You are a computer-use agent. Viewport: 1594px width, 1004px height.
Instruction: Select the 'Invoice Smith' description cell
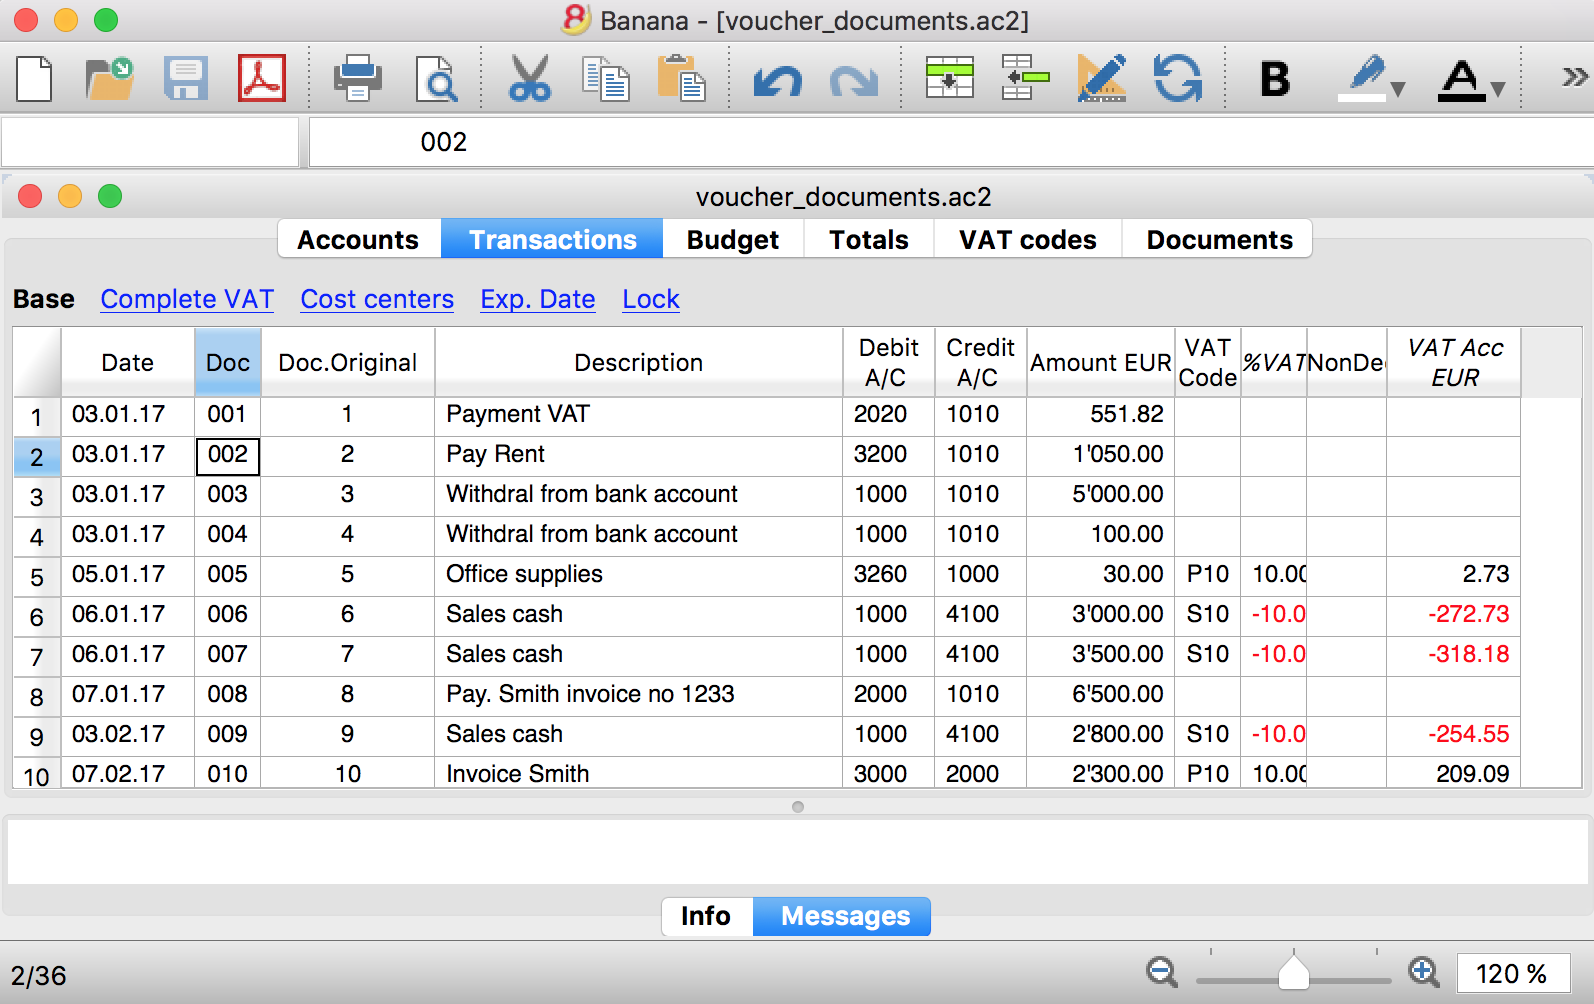point(638,774)
